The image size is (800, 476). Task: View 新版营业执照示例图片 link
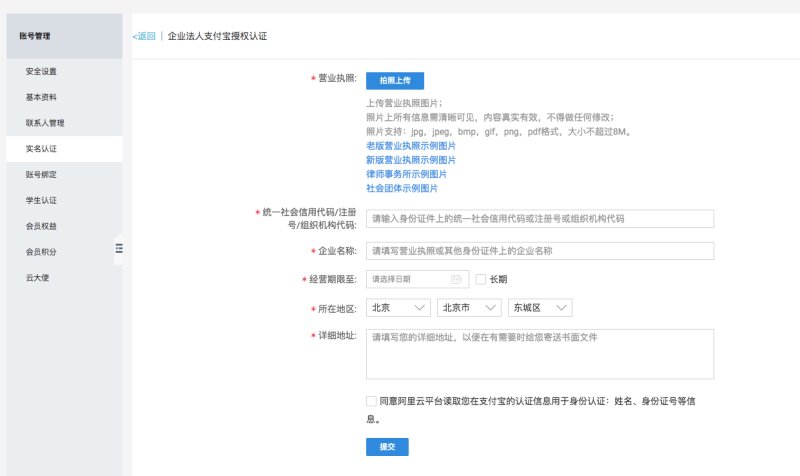[x=411, y=160]
